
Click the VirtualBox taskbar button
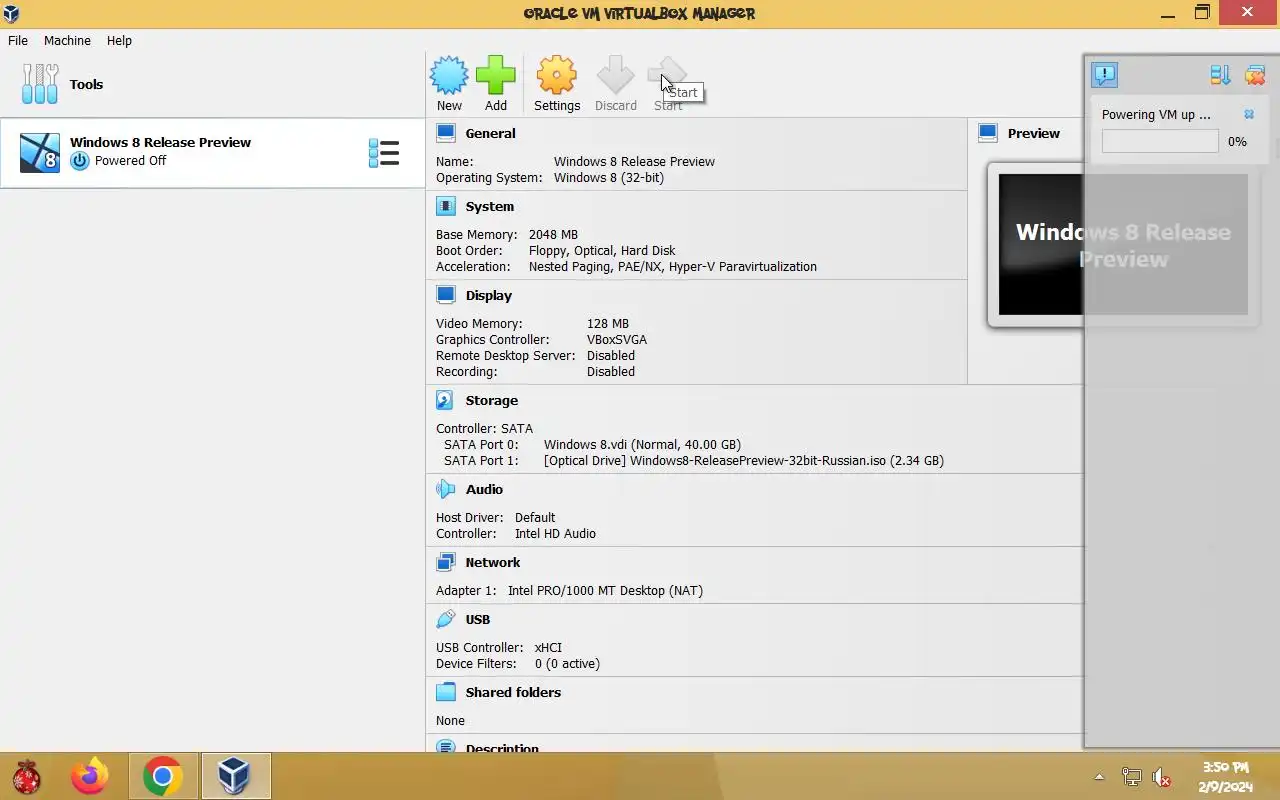point(235,776)
